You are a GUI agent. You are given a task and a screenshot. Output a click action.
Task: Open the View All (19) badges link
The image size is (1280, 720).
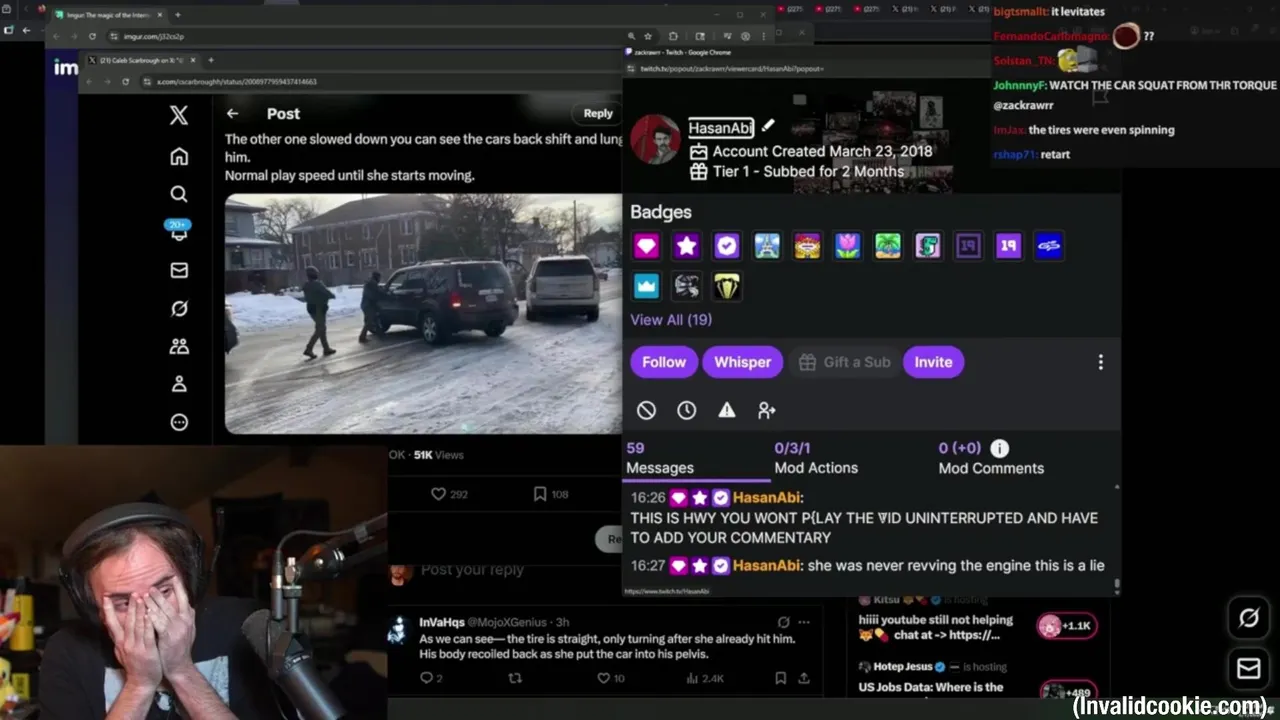pyautogui.click(x=671, y=320)
